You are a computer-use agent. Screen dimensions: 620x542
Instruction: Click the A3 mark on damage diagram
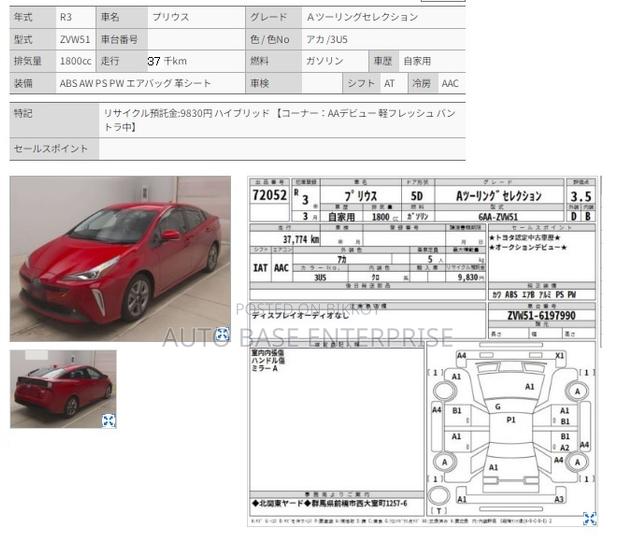coord(559,499)
